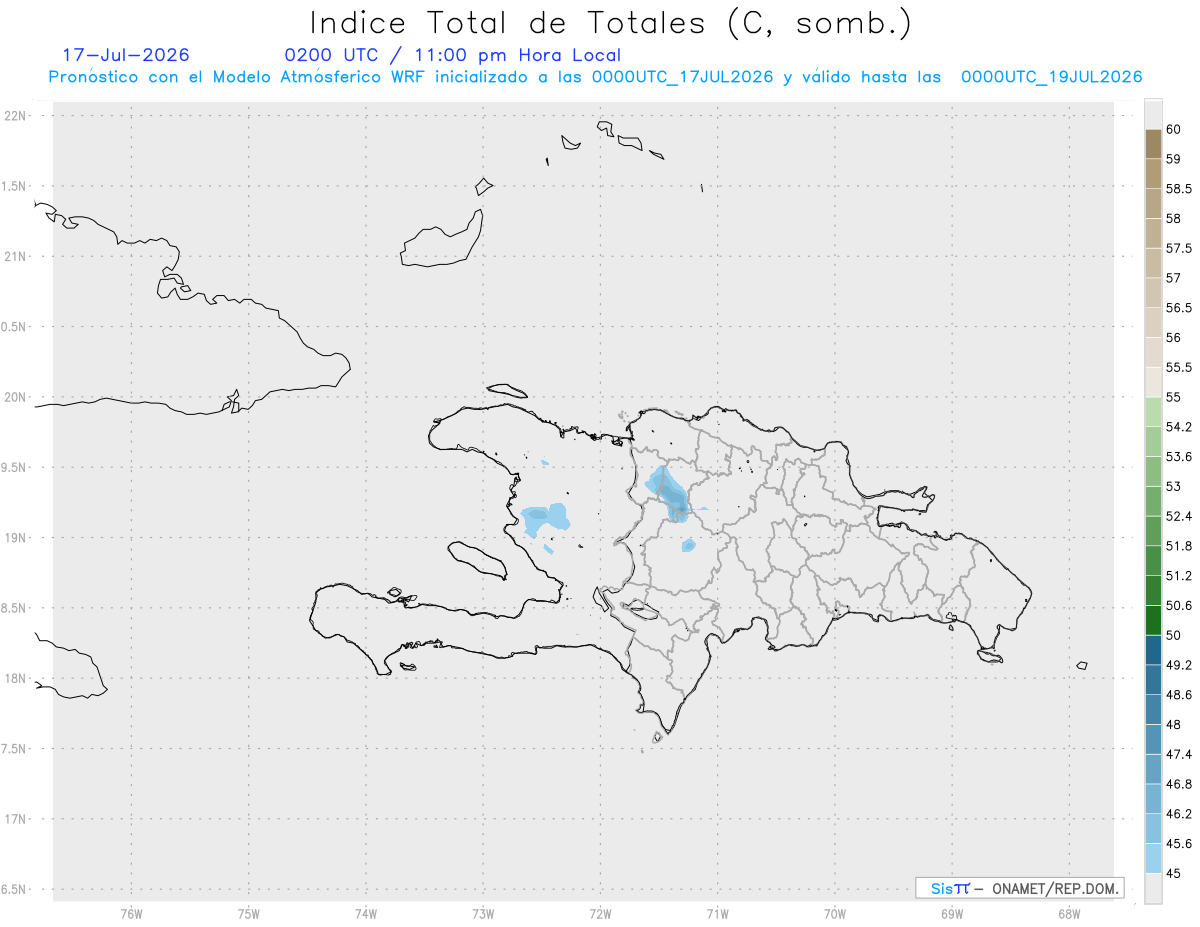The width and height of the screenshot is (1200, 927).
Task: Click the colour band between 59 and 60
Action: coord(1153,144)
